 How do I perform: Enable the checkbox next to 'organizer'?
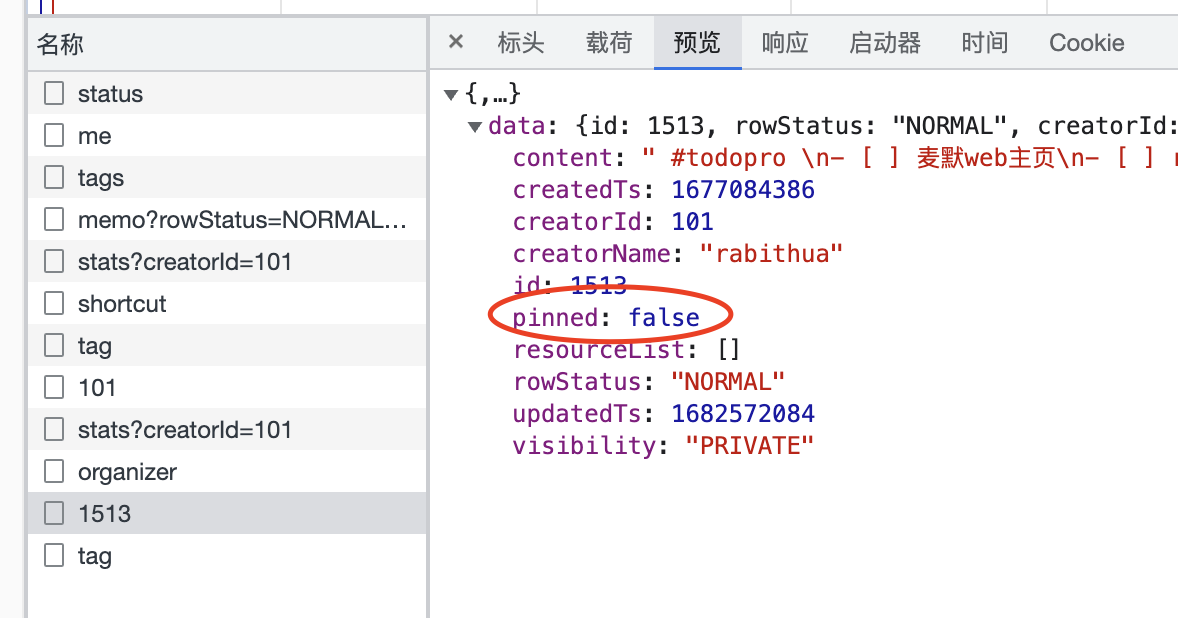coord(53,471)
